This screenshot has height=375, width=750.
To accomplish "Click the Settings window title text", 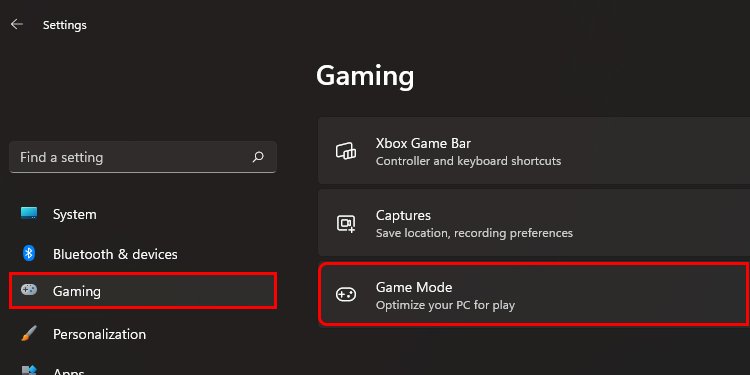I will pos(65,25).
